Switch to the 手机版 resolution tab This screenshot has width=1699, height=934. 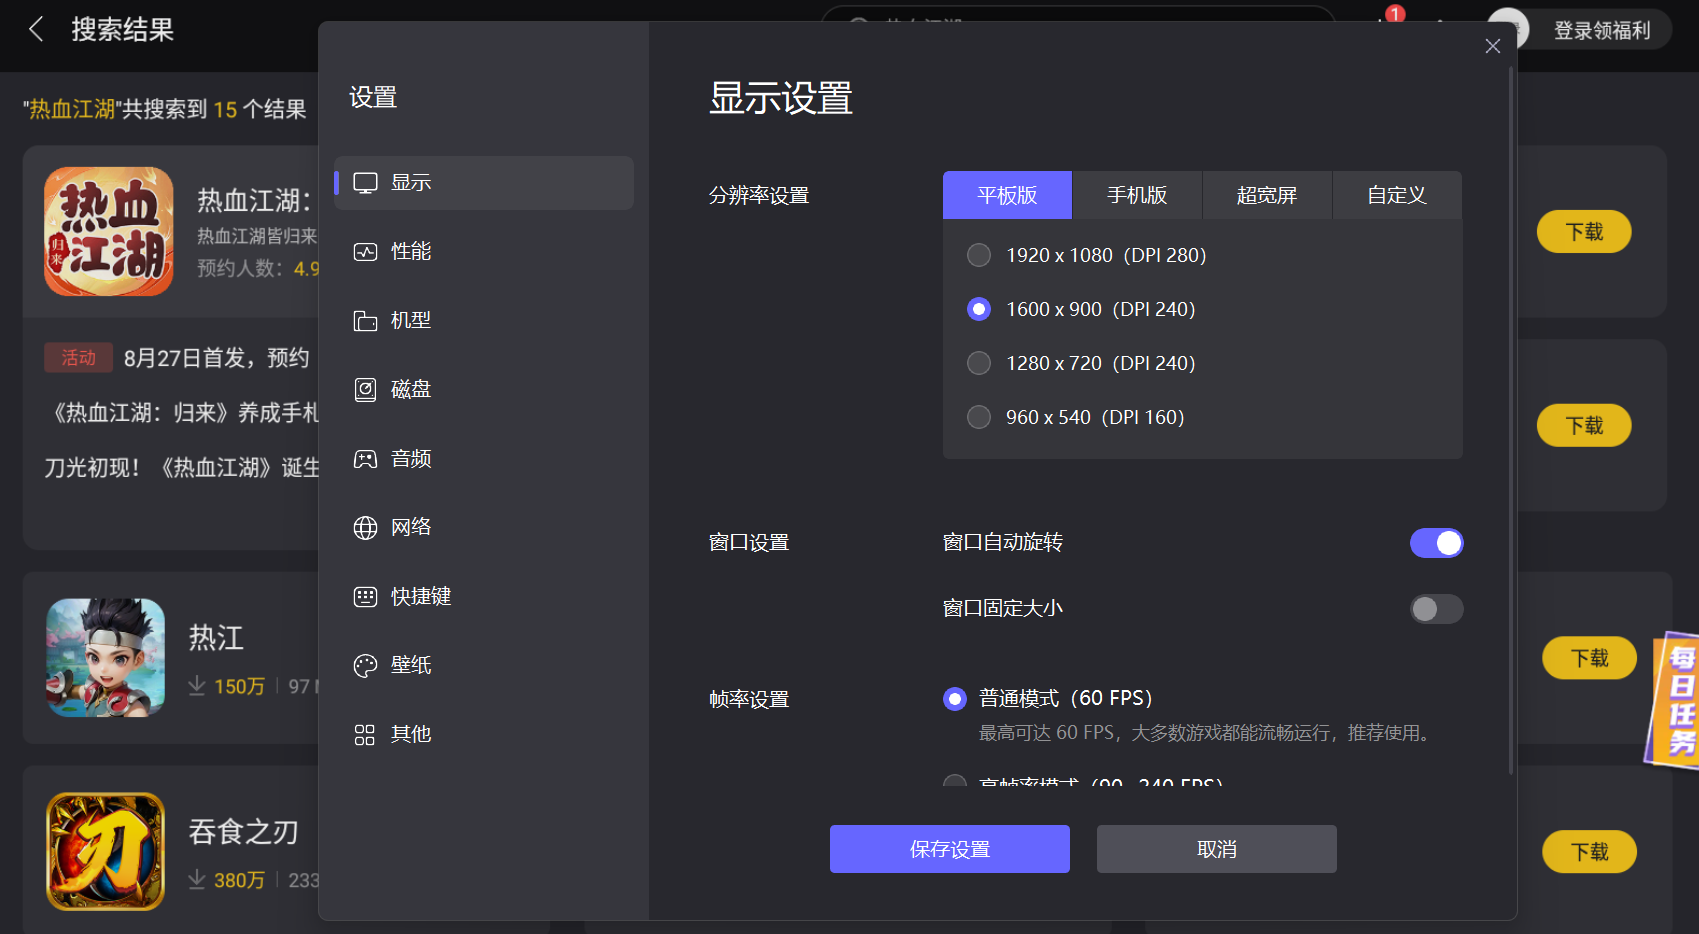(1137, 195)
